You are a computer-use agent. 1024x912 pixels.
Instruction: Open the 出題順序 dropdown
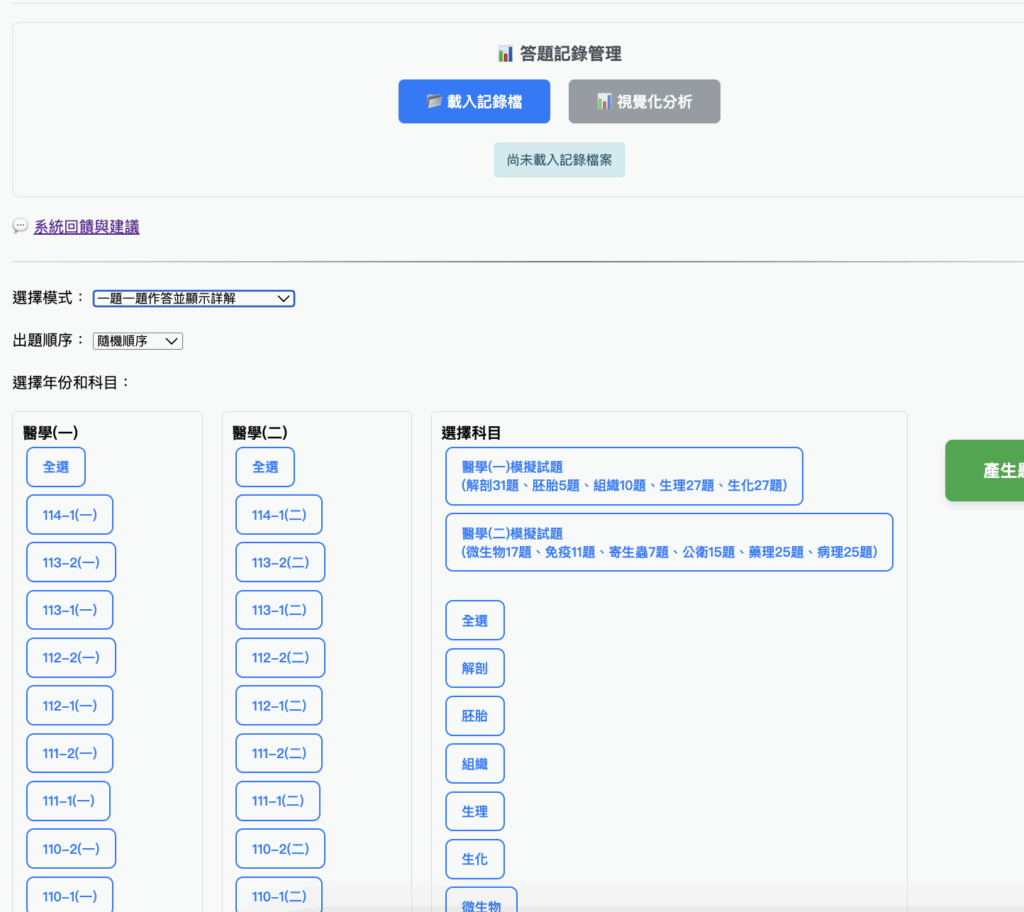tap(137, 341)
